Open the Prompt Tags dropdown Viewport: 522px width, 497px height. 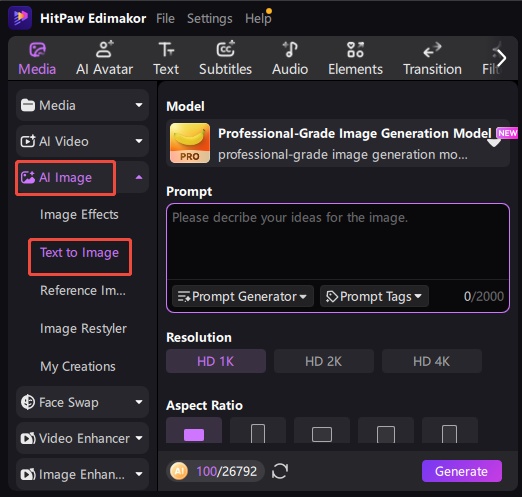(374, 296)
